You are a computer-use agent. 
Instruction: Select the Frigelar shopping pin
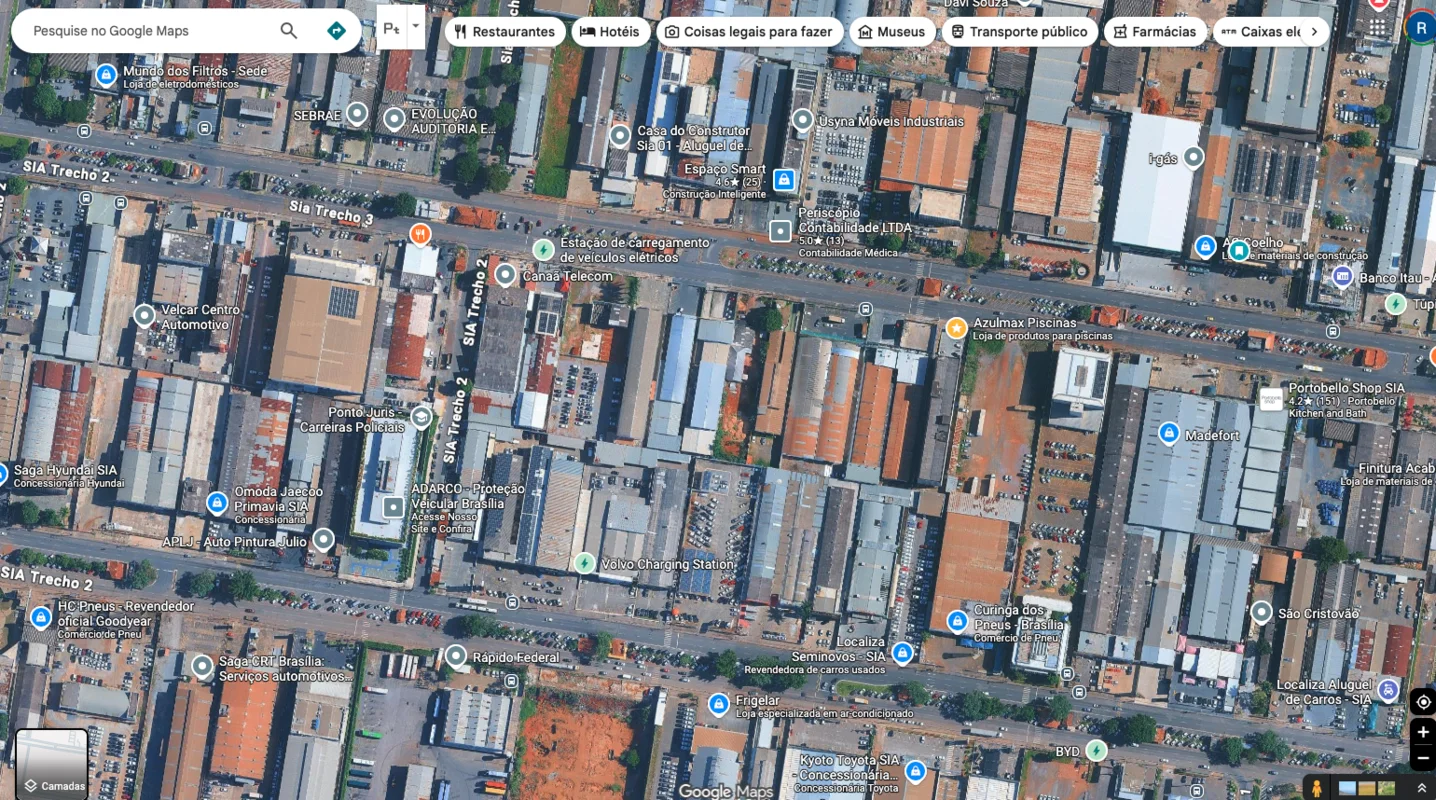[x=718, y=704]
